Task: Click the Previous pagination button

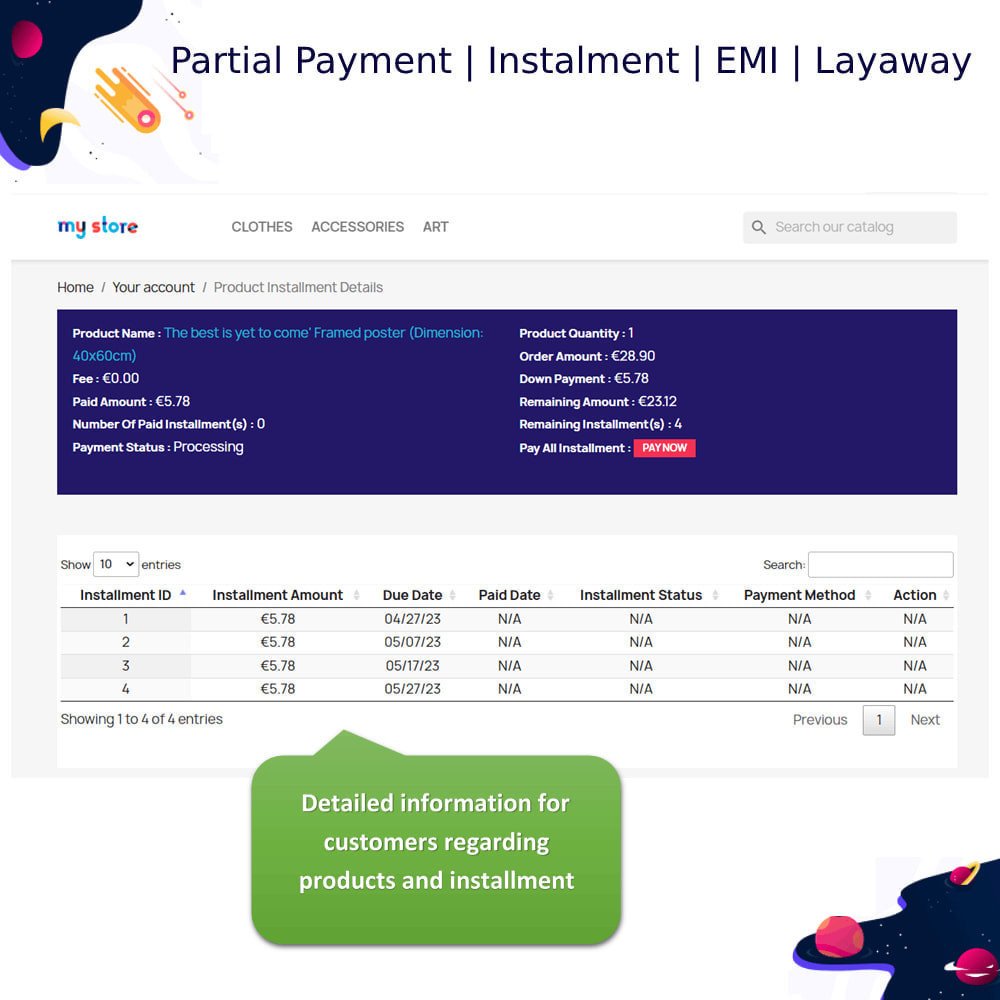Action: (x=820, y=719)
